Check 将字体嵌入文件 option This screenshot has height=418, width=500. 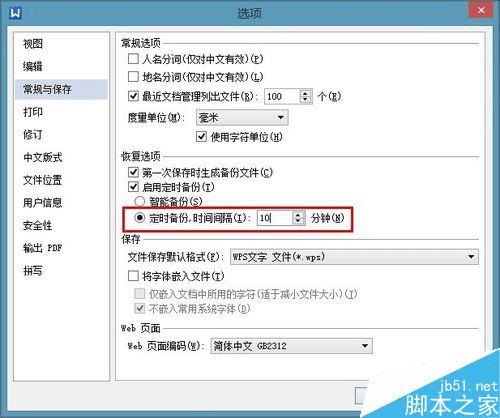(133, 276)
